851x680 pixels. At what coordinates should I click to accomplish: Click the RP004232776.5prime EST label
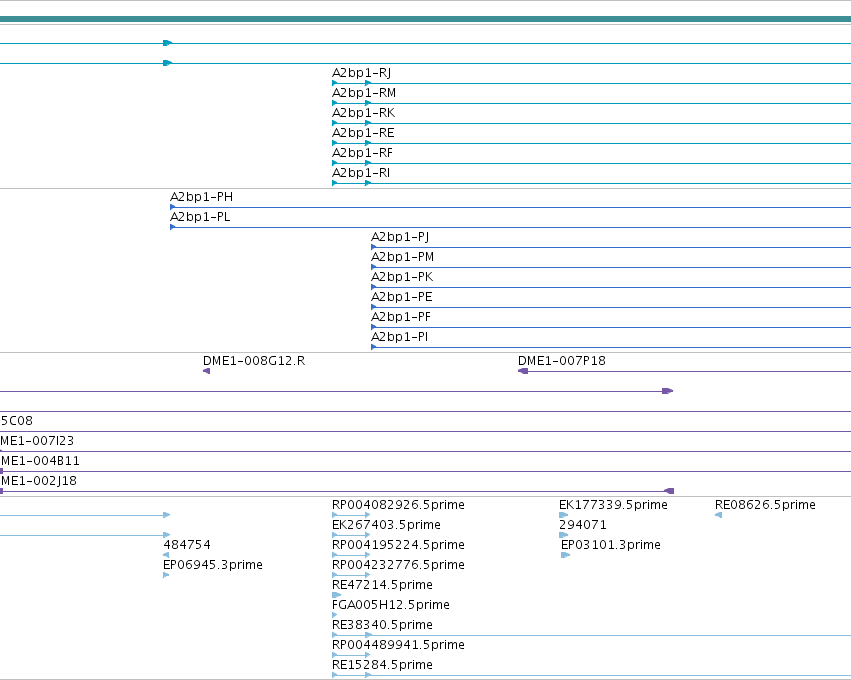(x=398, y=565)
